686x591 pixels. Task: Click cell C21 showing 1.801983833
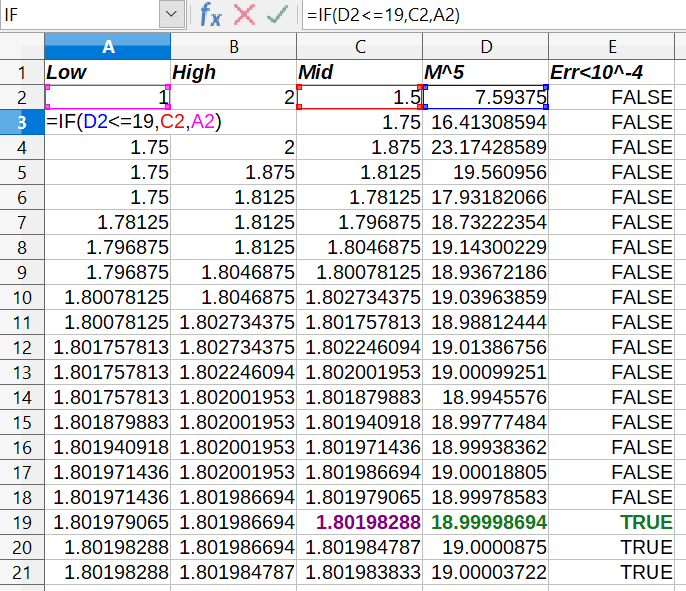(360, 572)
